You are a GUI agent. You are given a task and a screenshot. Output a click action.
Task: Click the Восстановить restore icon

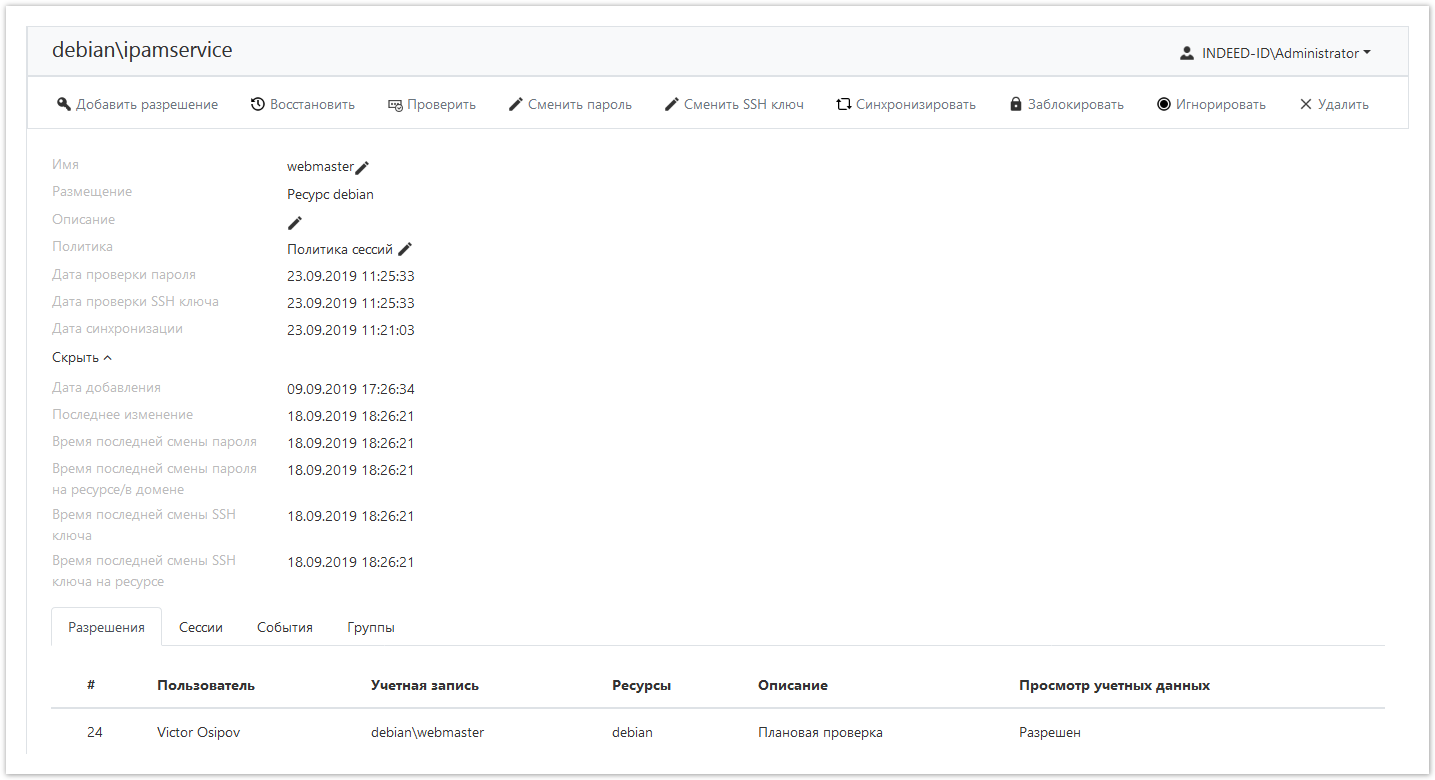pos(260,103)
